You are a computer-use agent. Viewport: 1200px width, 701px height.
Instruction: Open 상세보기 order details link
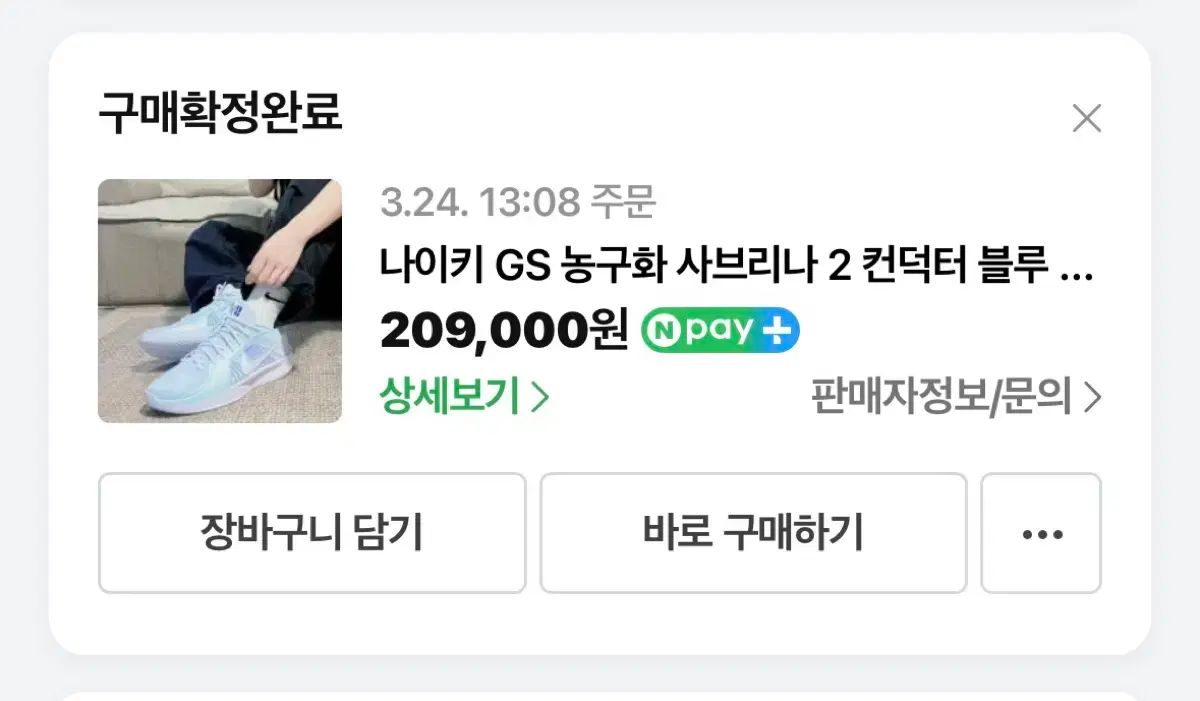[x=464, y=398]
